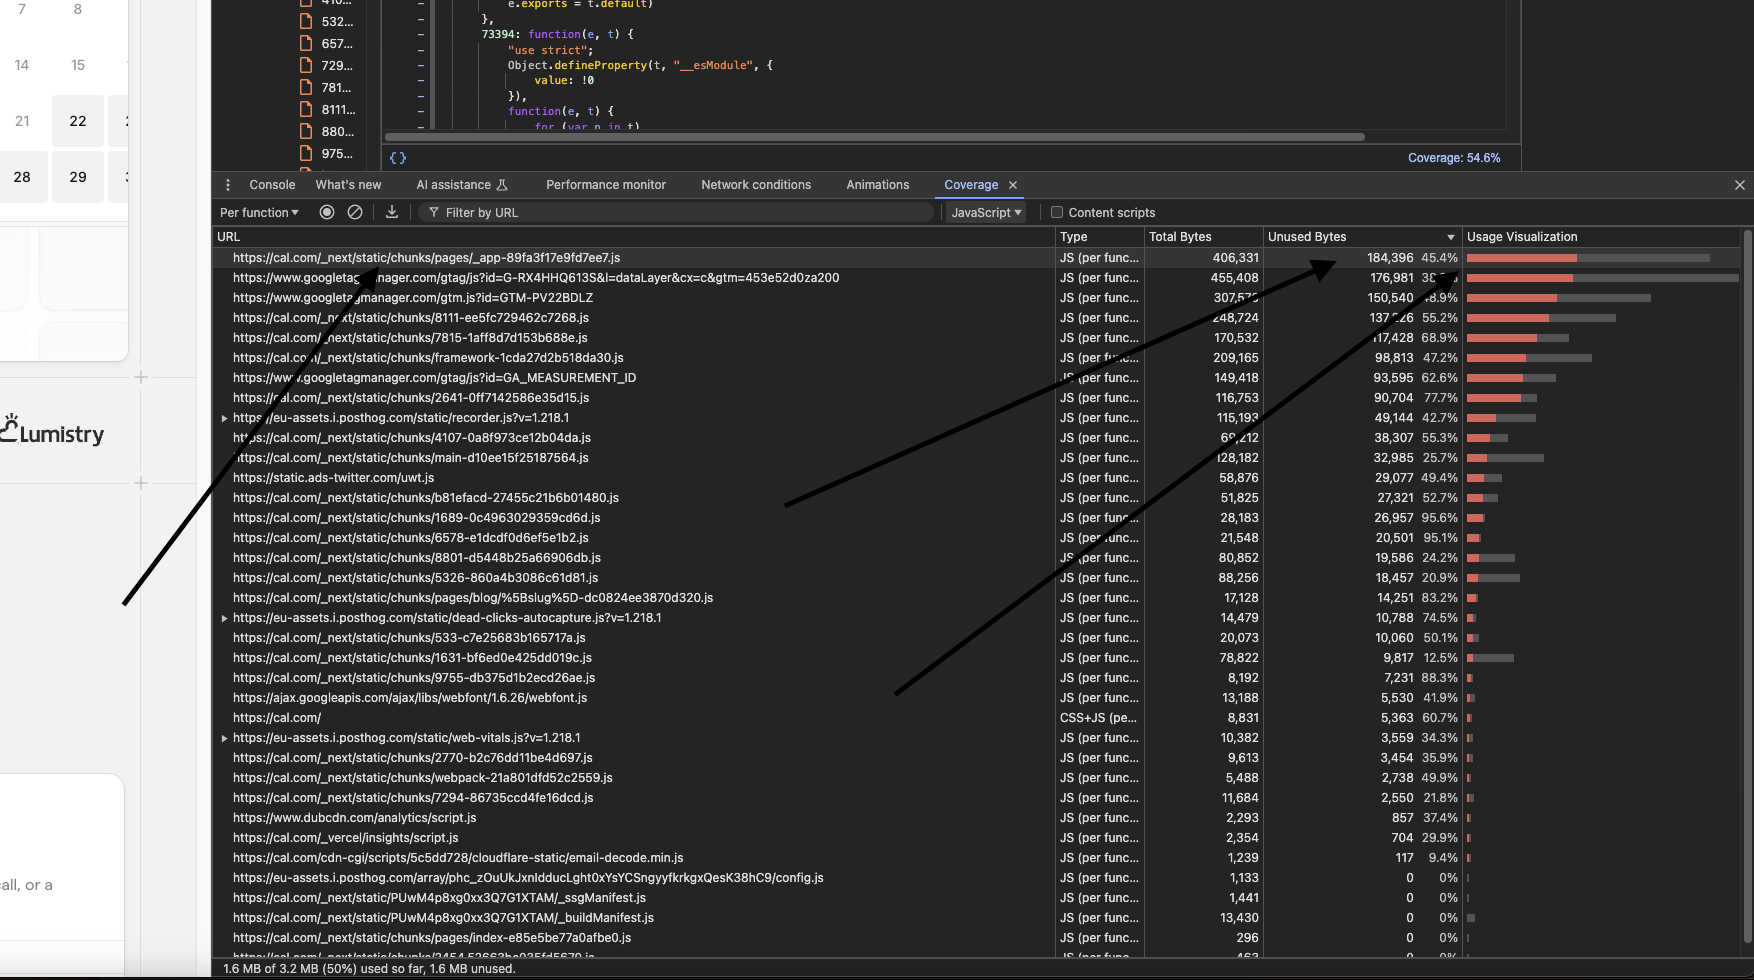Click in the Filter by URL field
The image size is (1754, 980).
(676, 212)
